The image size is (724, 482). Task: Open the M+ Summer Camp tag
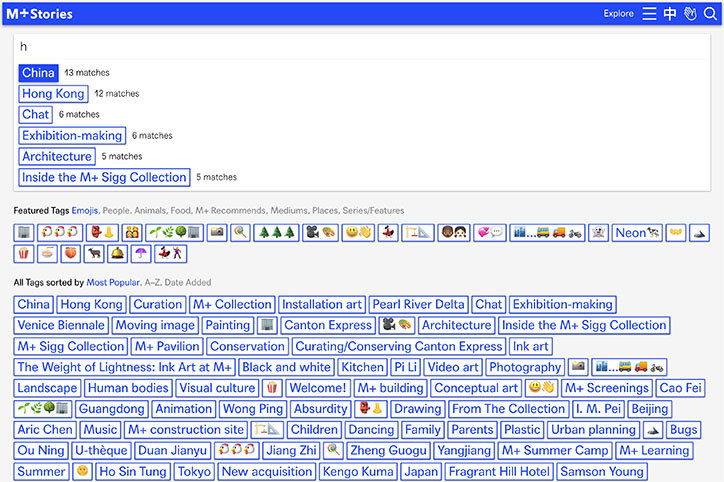point(555,450)
